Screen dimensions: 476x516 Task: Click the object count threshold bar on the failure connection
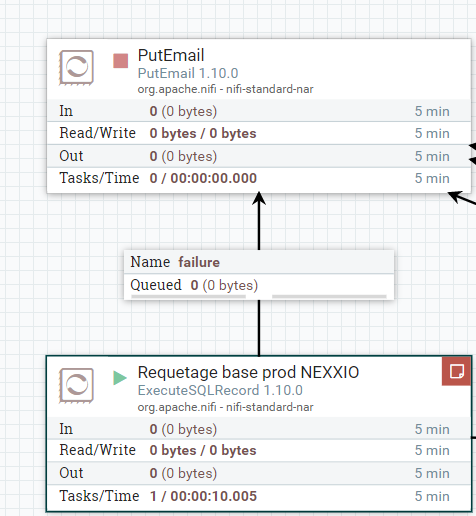coord(189,296)
